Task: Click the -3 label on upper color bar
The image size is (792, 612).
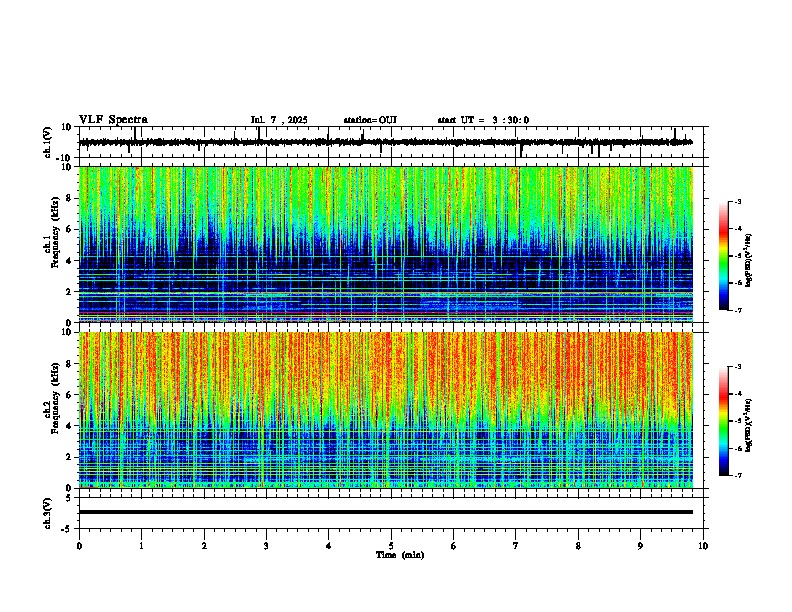Action: [x=737, y=201]
